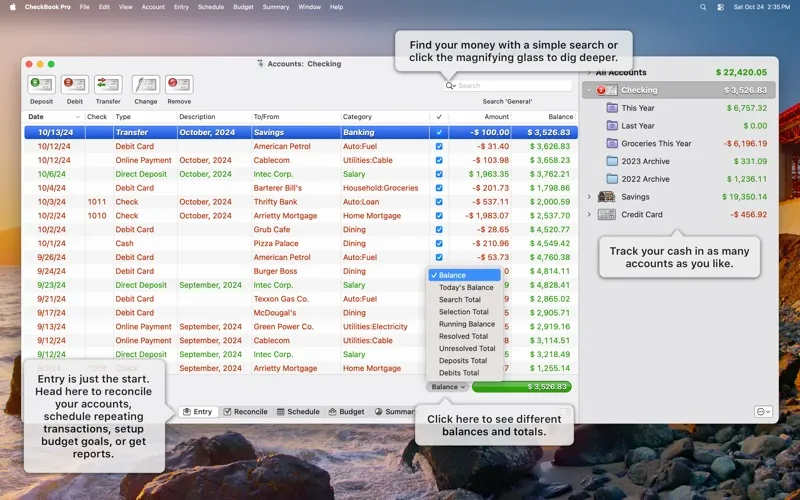
Task: Toggle cleared checkbox for Intec Corp. 10/6/24
Action: click(x=439, y=174)
